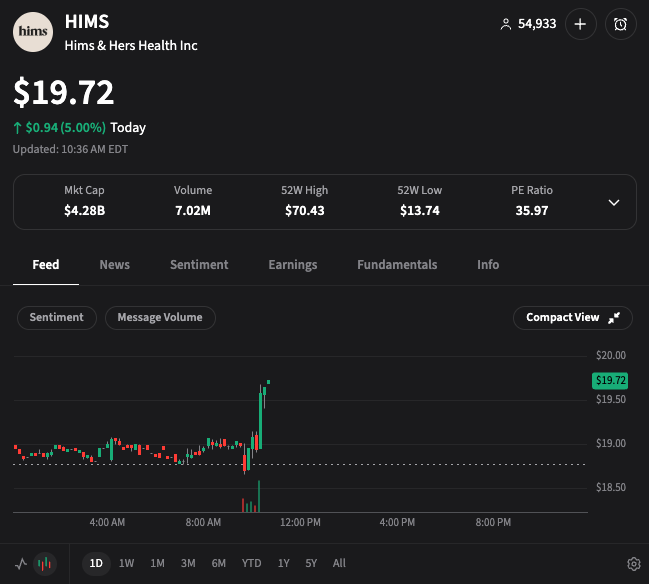
Task: Select the 1Y chart range
Action: tap(284, 563)
